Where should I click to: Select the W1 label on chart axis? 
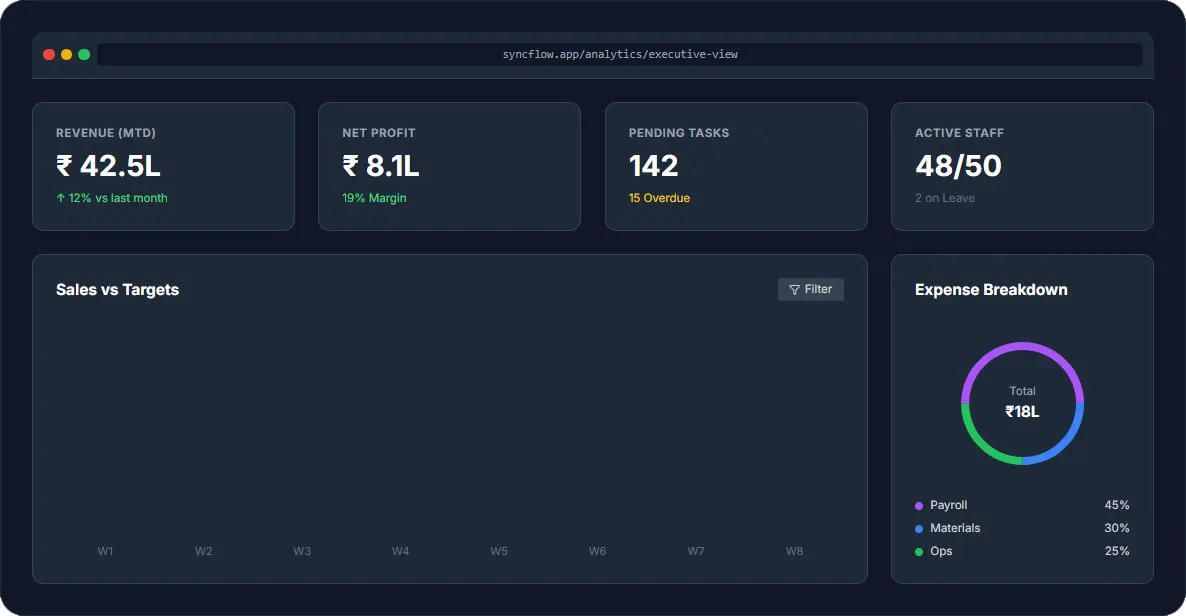click(x=105, y=552)
